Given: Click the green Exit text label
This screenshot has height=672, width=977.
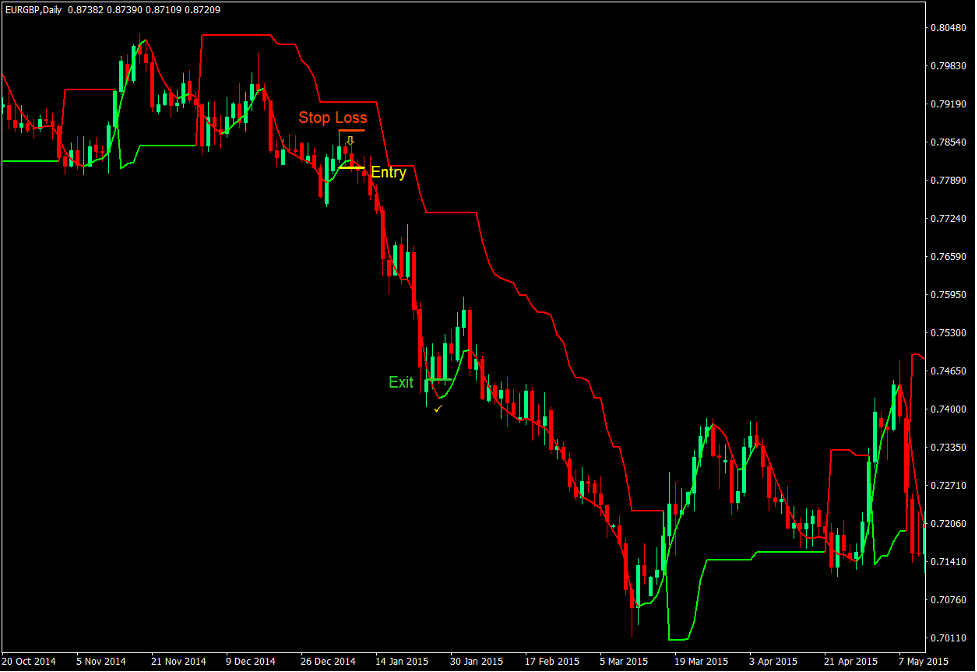Looking at the screenshot, I should point(401,381).
